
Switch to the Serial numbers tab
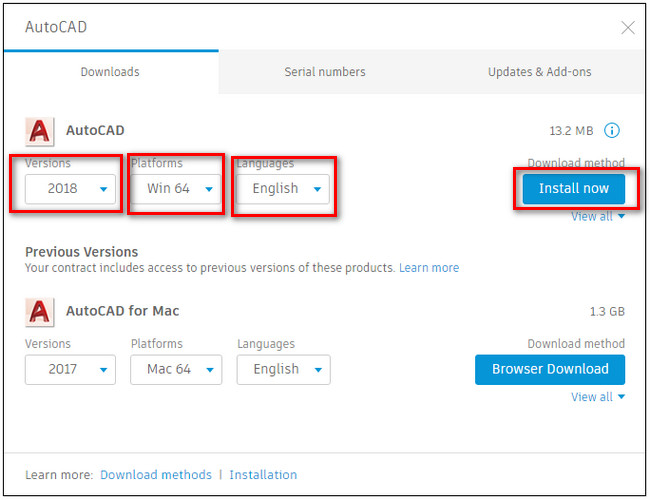(x=325, y=72)
